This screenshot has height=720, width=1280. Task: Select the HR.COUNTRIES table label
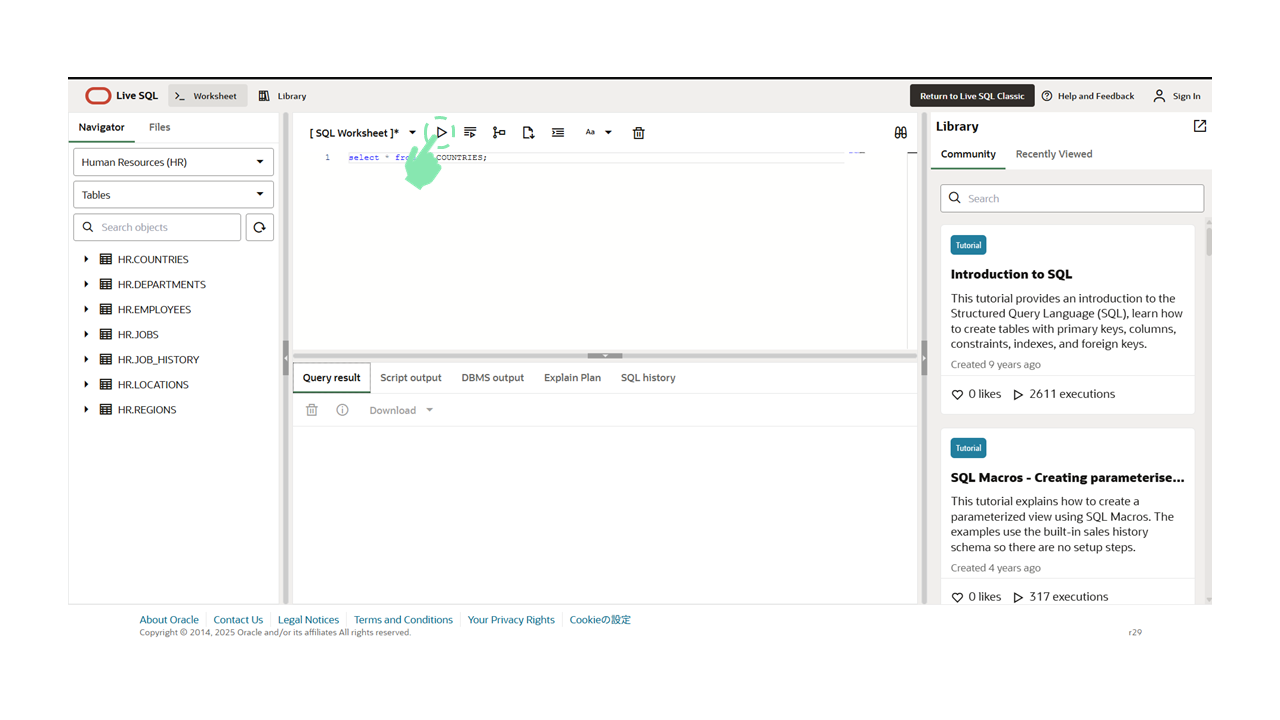point(153,259)
